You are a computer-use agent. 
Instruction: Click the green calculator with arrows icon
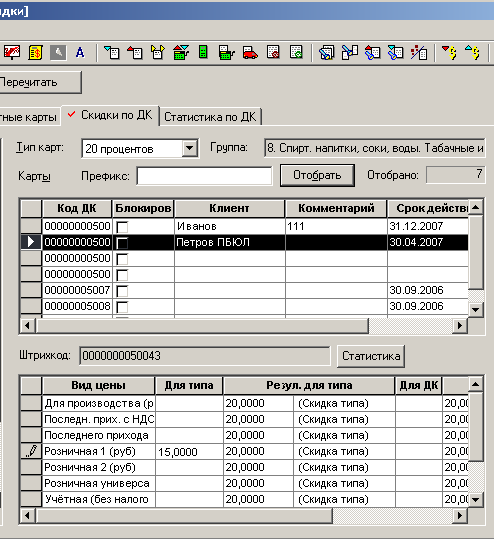click(x=181, y=53)
